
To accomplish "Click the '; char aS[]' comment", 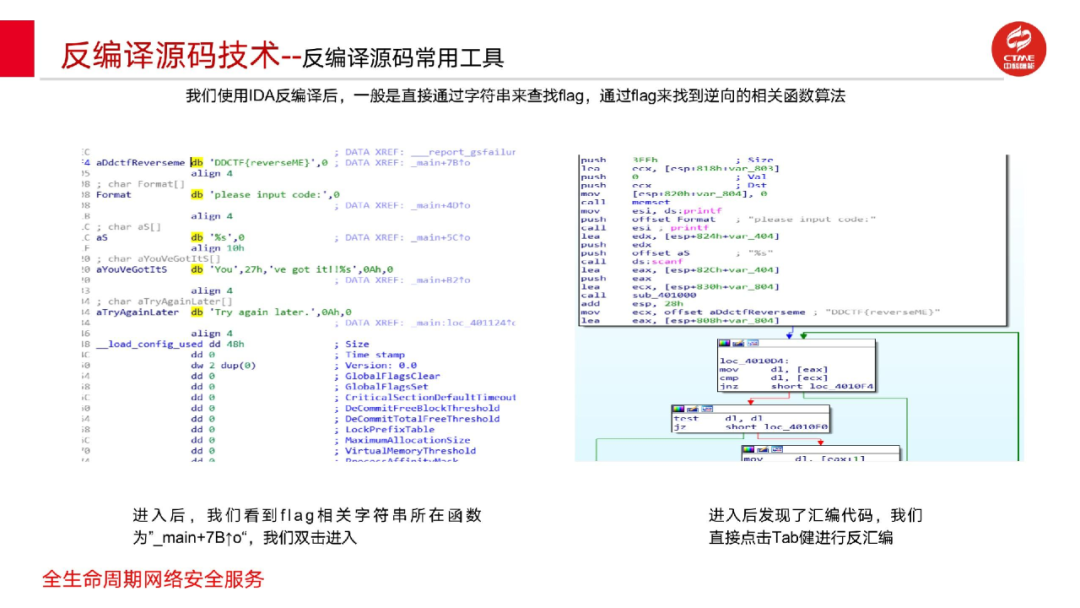I will 129,227.
